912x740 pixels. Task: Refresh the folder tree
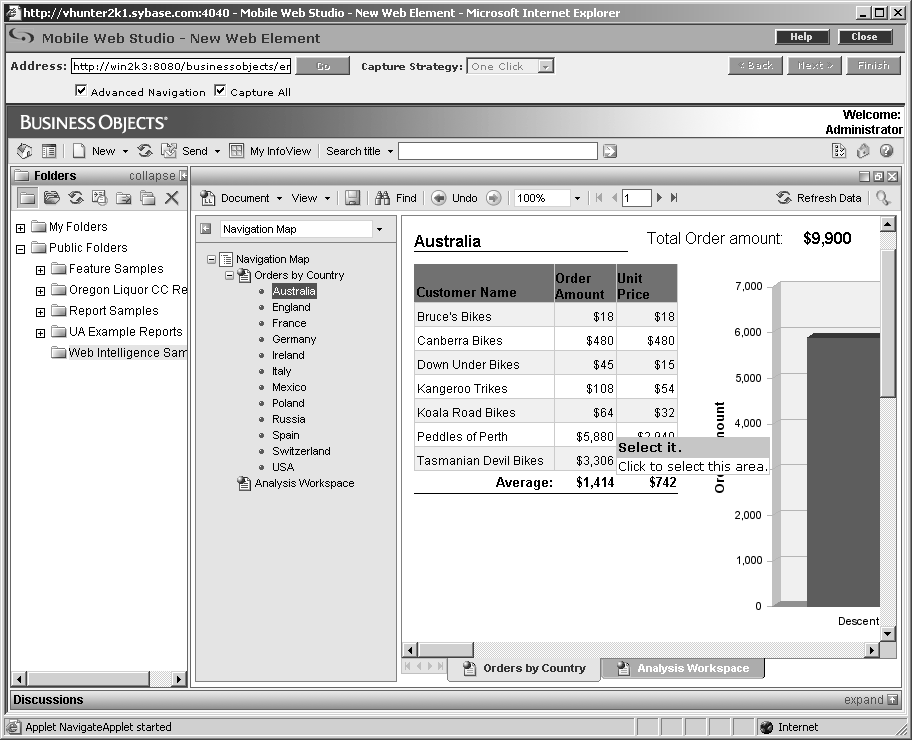[x=76, y=198]
